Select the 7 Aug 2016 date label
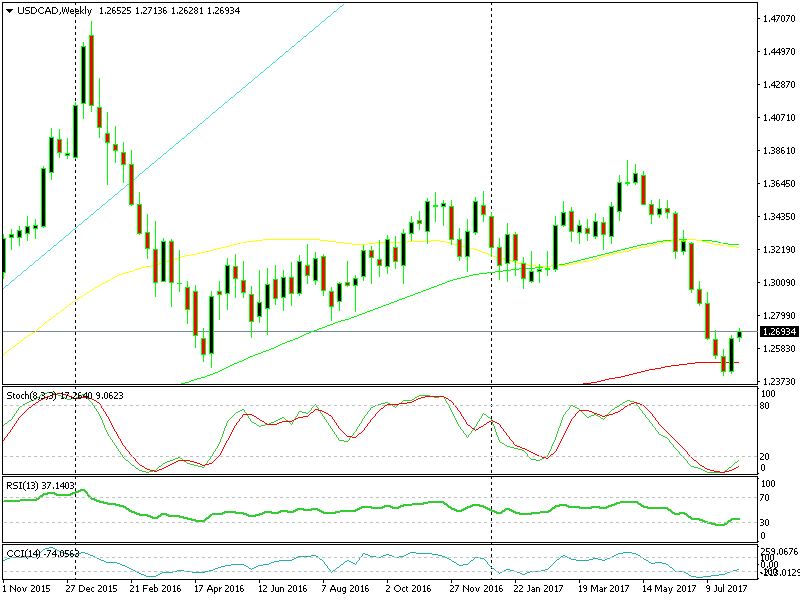Viewport: 800px width, 600px height. [345, 589]
